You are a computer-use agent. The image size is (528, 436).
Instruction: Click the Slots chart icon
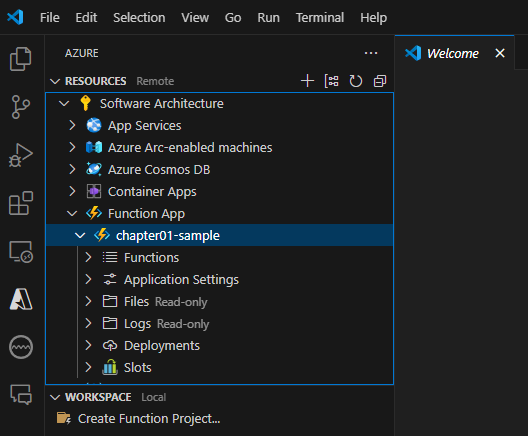coord(110,367)
